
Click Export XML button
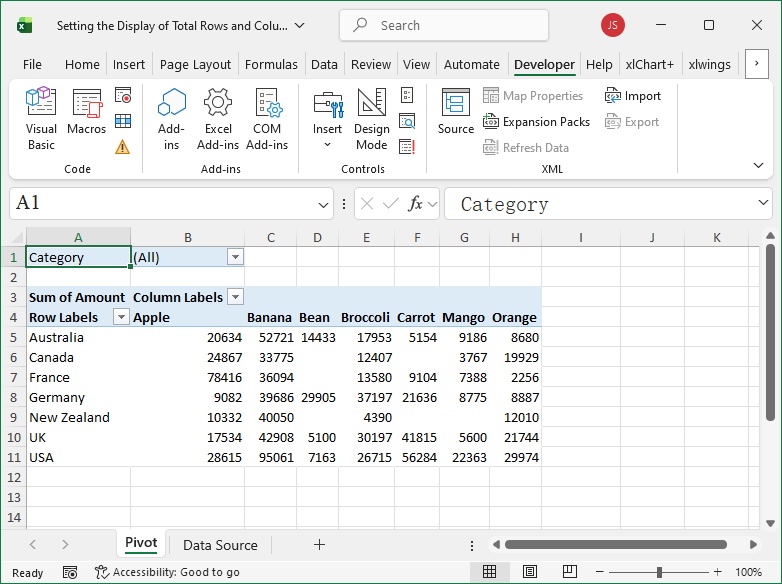pyautogui.click(x=631, y=122)
